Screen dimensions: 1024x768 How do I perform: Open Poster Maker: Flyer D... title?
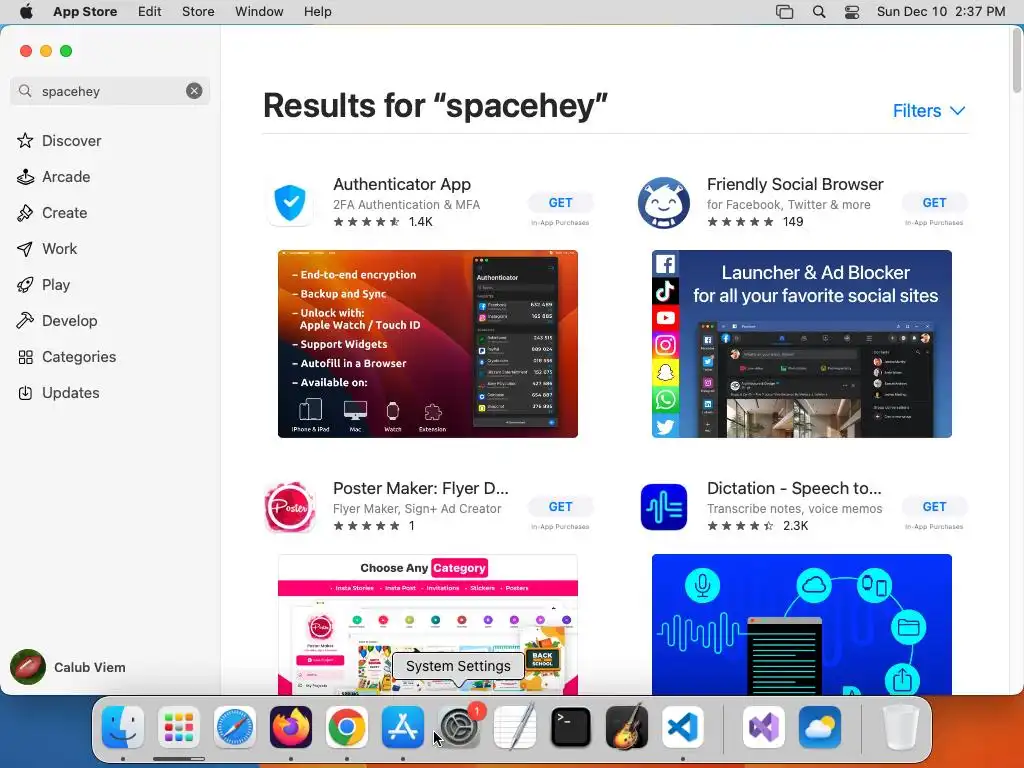(x=421, y=488)
